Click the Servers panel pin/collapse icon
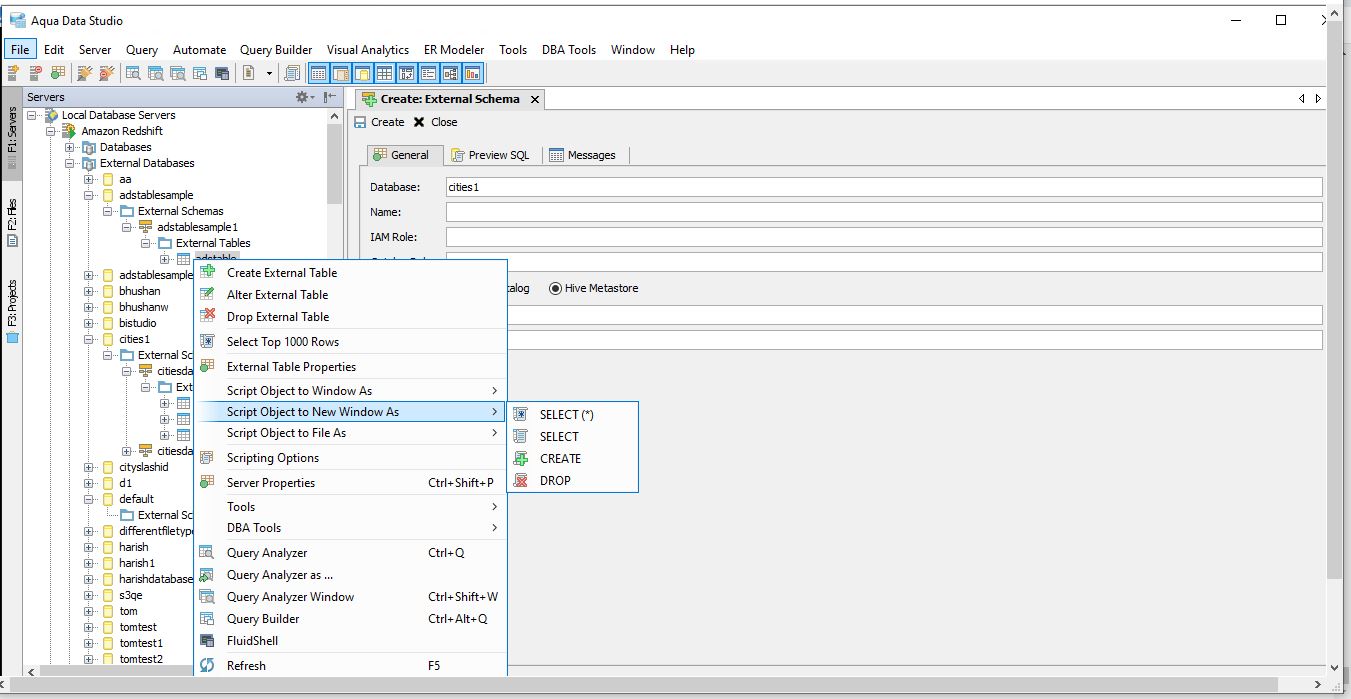This screenshot has height=699, width=1351. [329, 97]
